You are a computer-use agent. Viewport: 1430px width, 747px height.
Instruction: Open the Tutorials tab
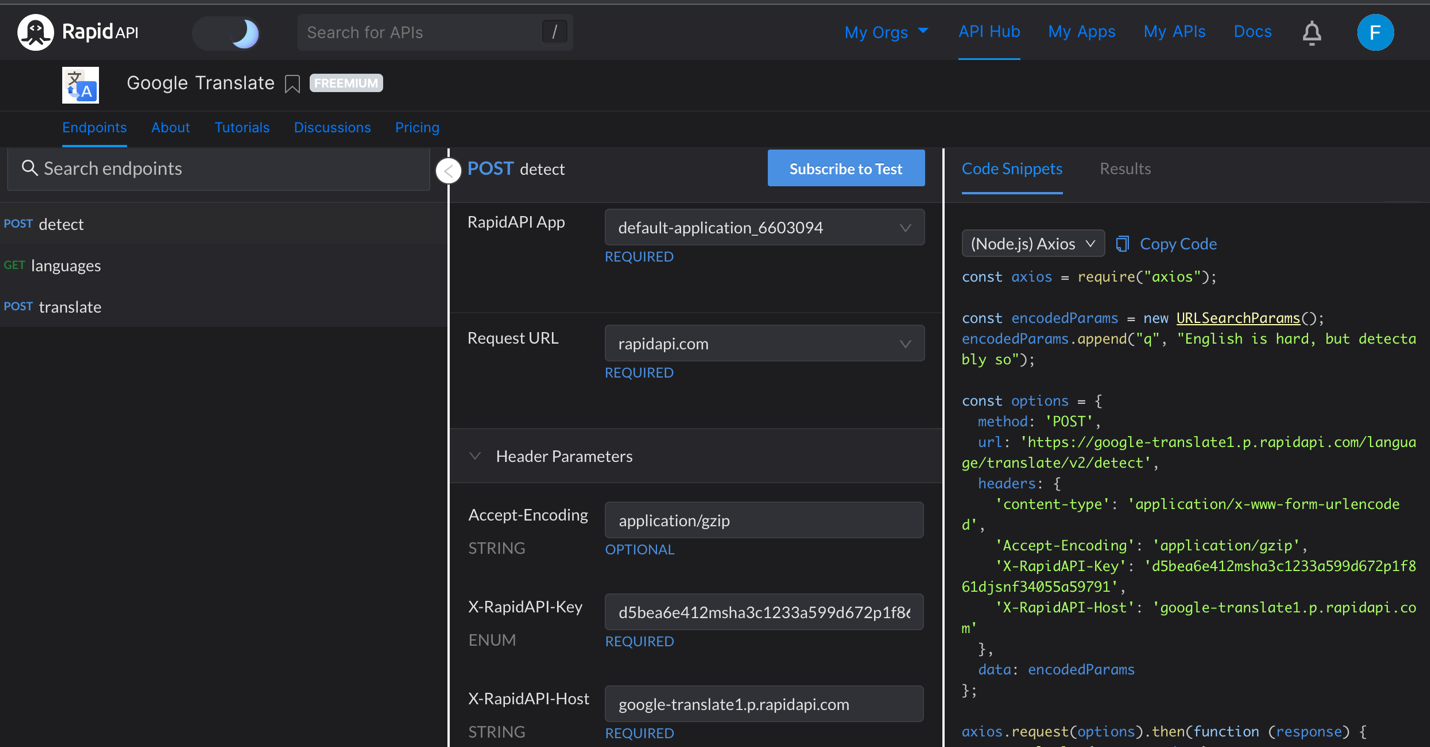point(242,128)
